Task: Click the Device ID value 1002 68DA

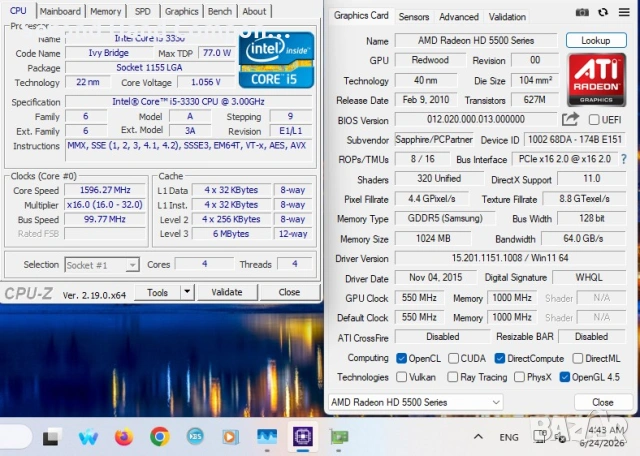Action: click(575, 140)
